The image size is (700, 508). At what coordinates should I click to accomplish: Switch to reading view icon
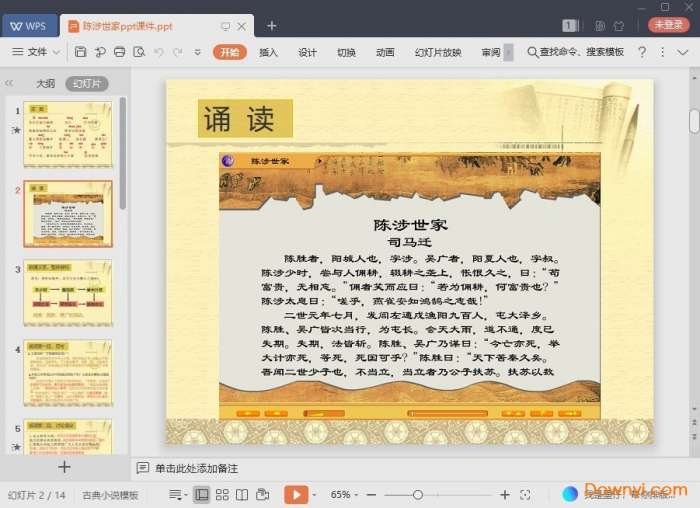(x=242, y=494)
